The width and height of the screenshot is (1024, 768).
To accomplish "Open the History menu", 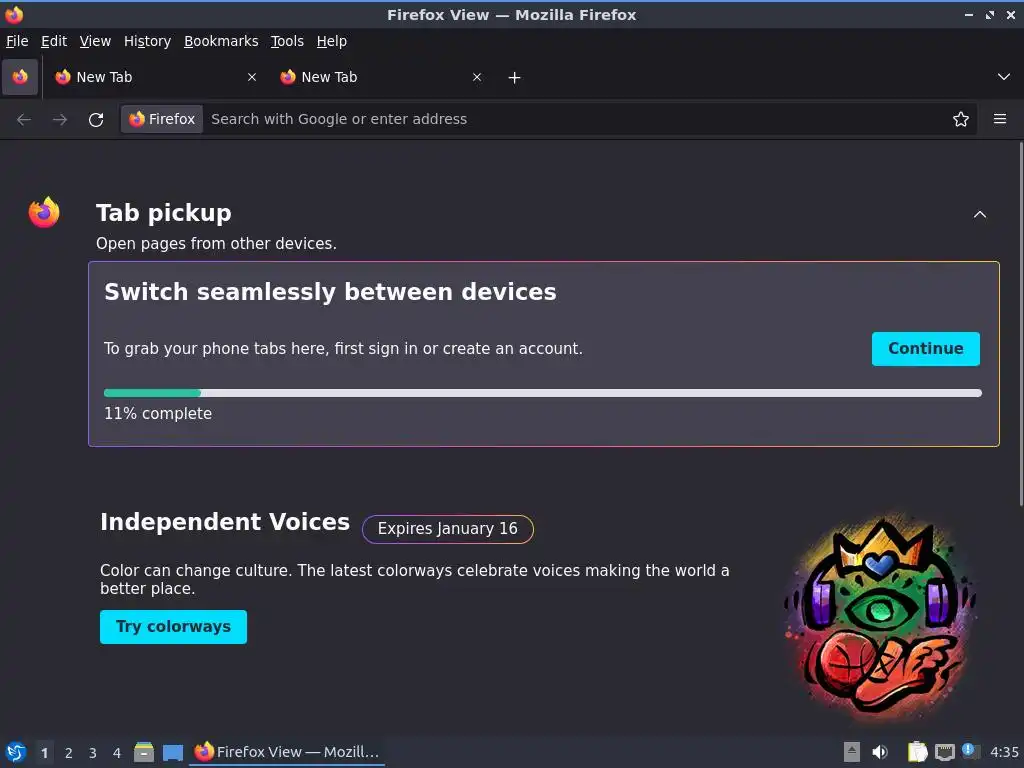I will (x=148, y=41).
